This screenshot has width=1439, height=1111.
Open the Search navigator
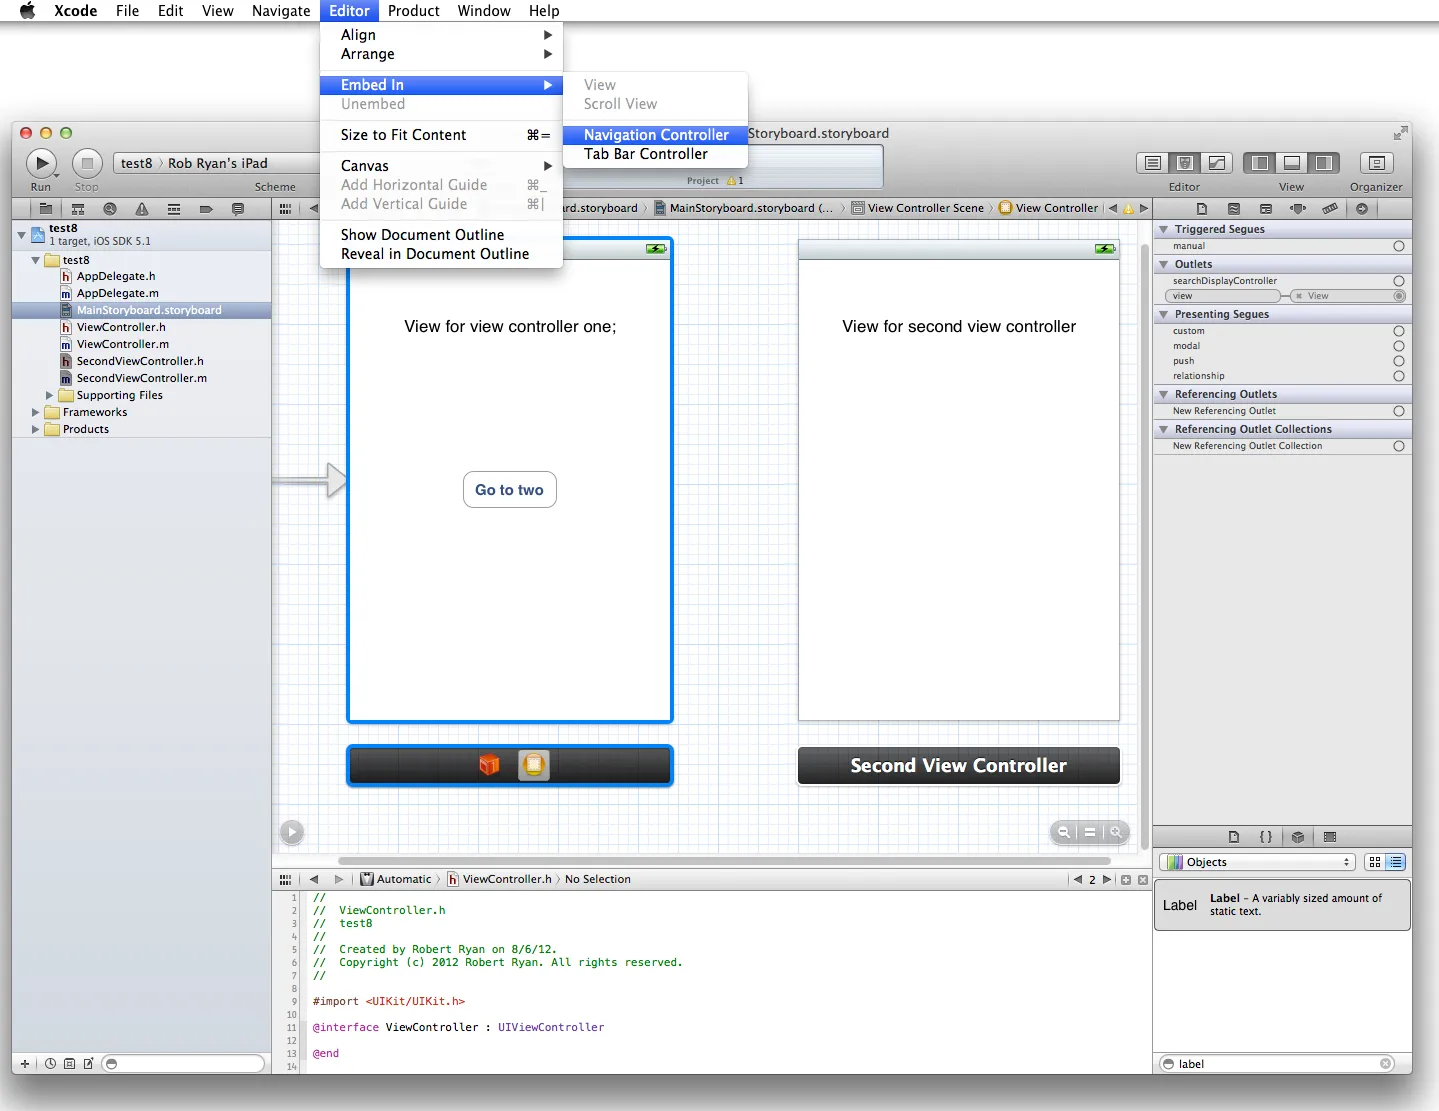110,209
